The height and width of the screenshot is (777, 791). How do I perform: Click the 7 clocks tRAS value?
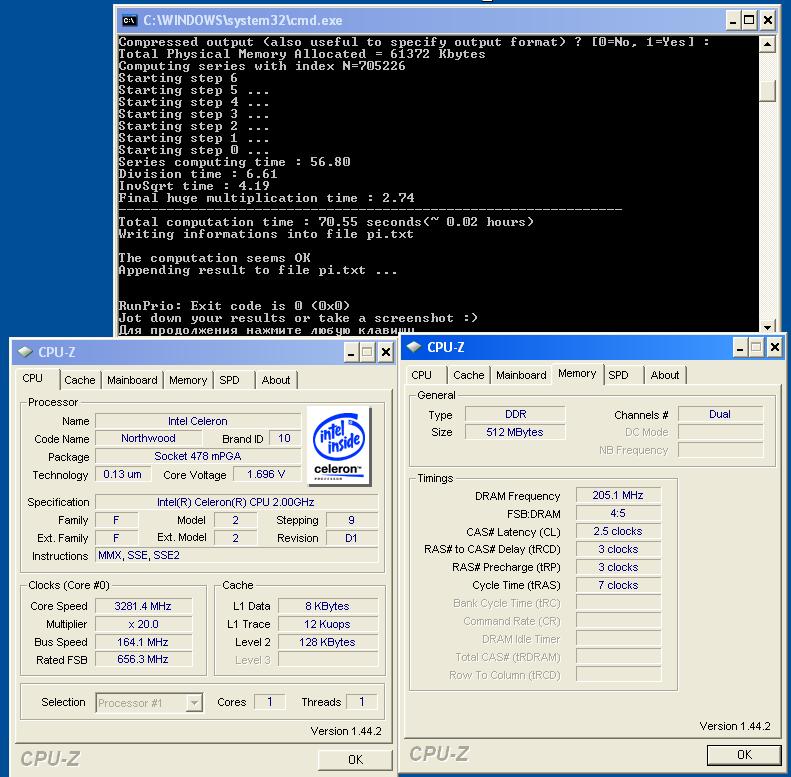point(618,585)
